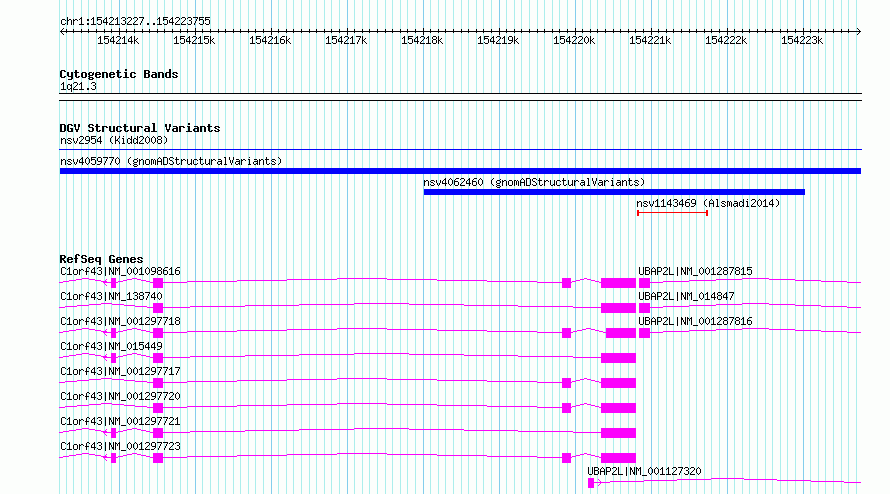
Task: Select the 154219k ruler position label
Action: [x=498, y=40]
